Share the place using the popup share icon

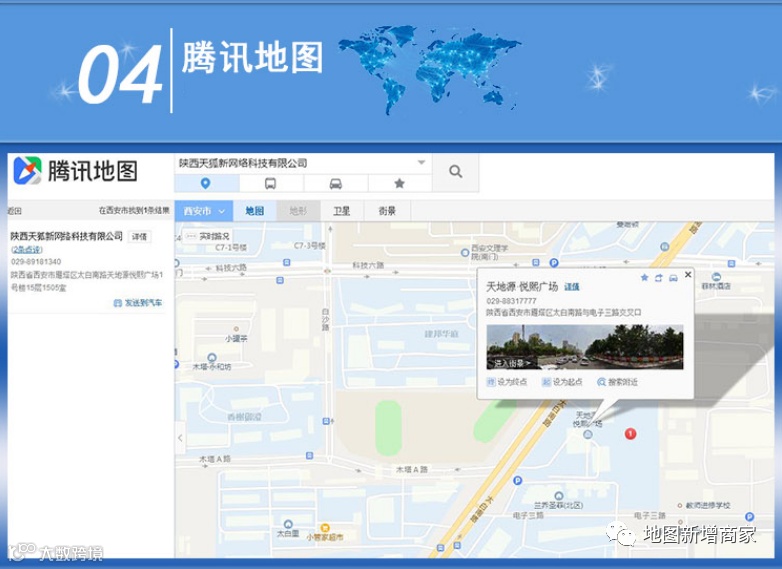click(658, 278)
